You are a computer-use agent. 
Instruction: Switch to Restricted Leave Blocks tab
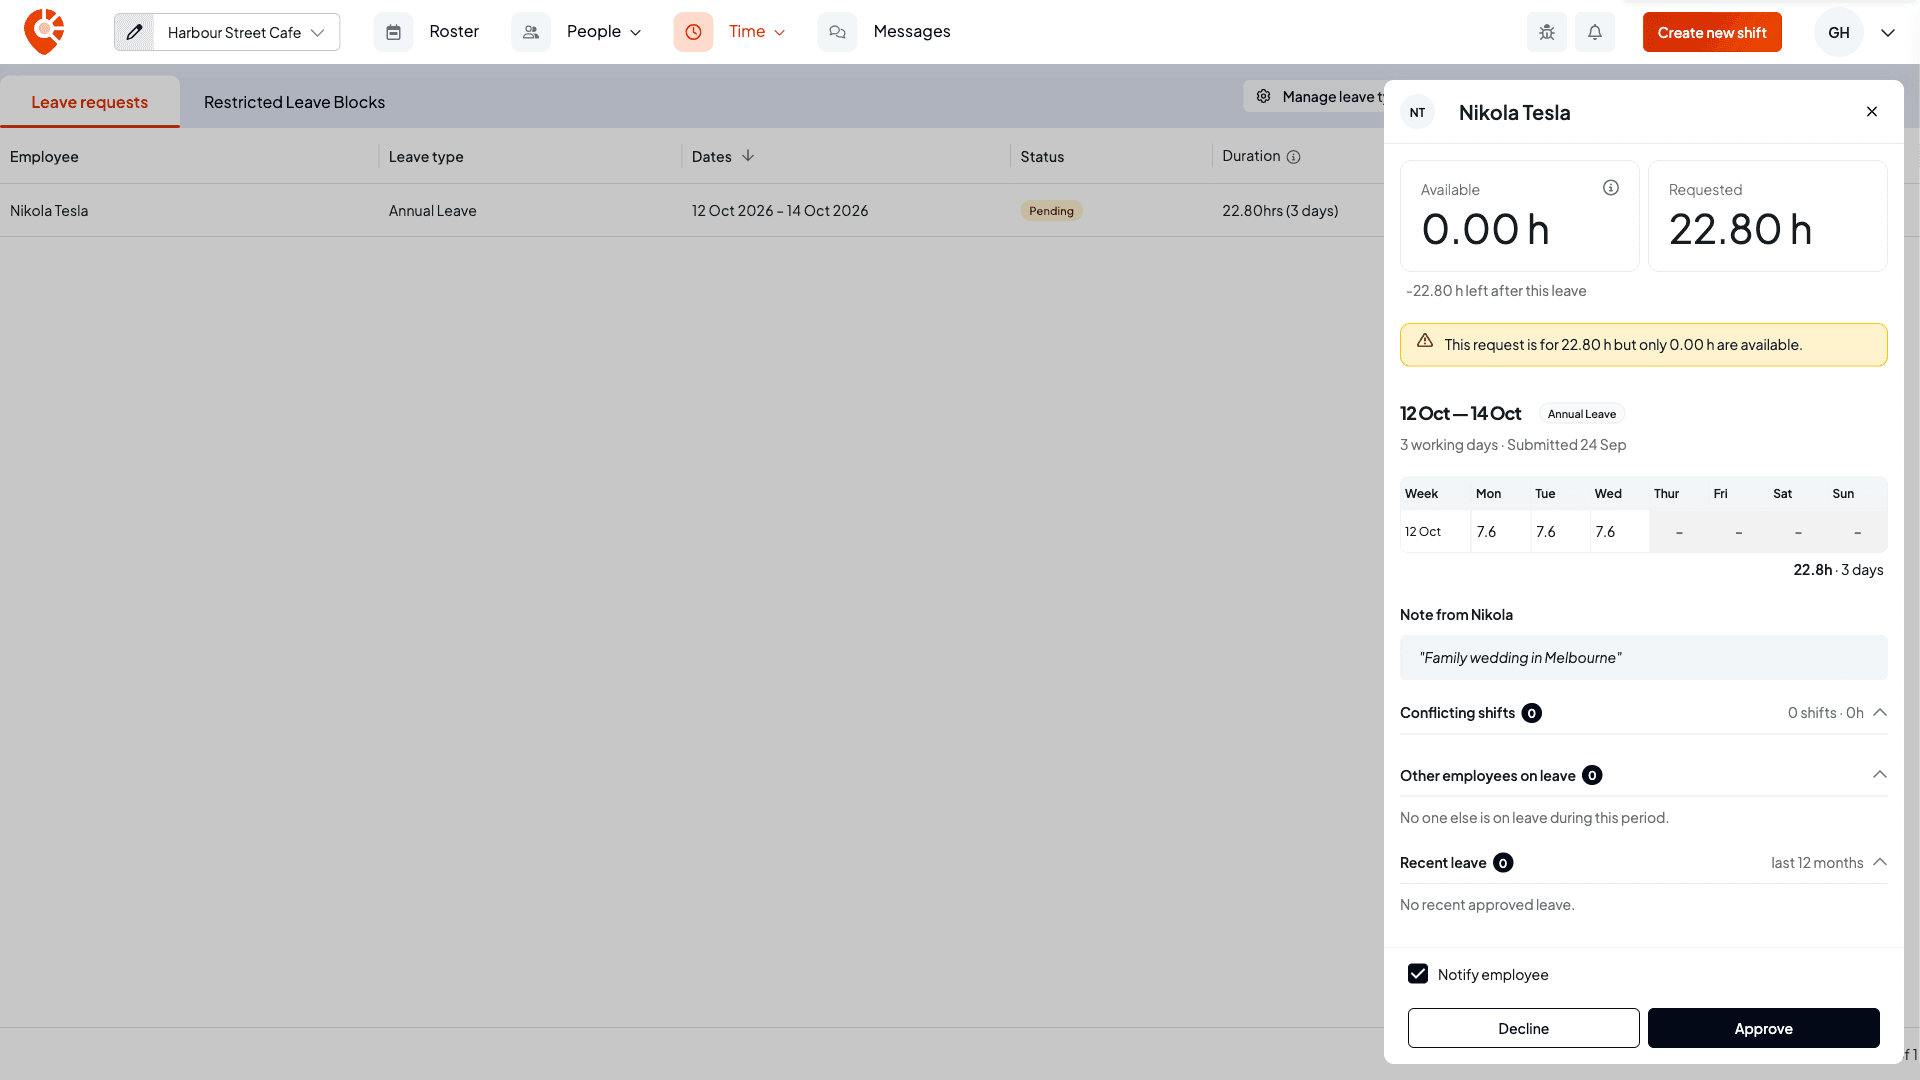coord(294,102)
